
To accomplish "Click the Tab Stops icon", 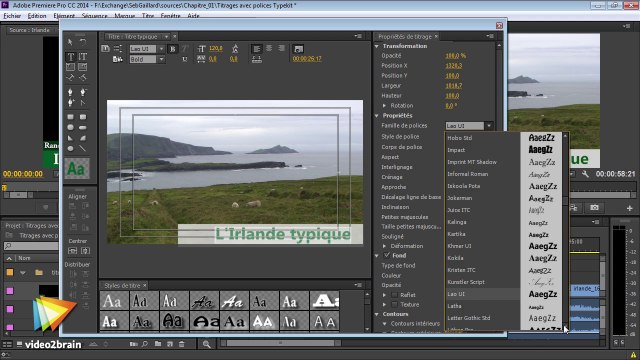I will 257,59.
